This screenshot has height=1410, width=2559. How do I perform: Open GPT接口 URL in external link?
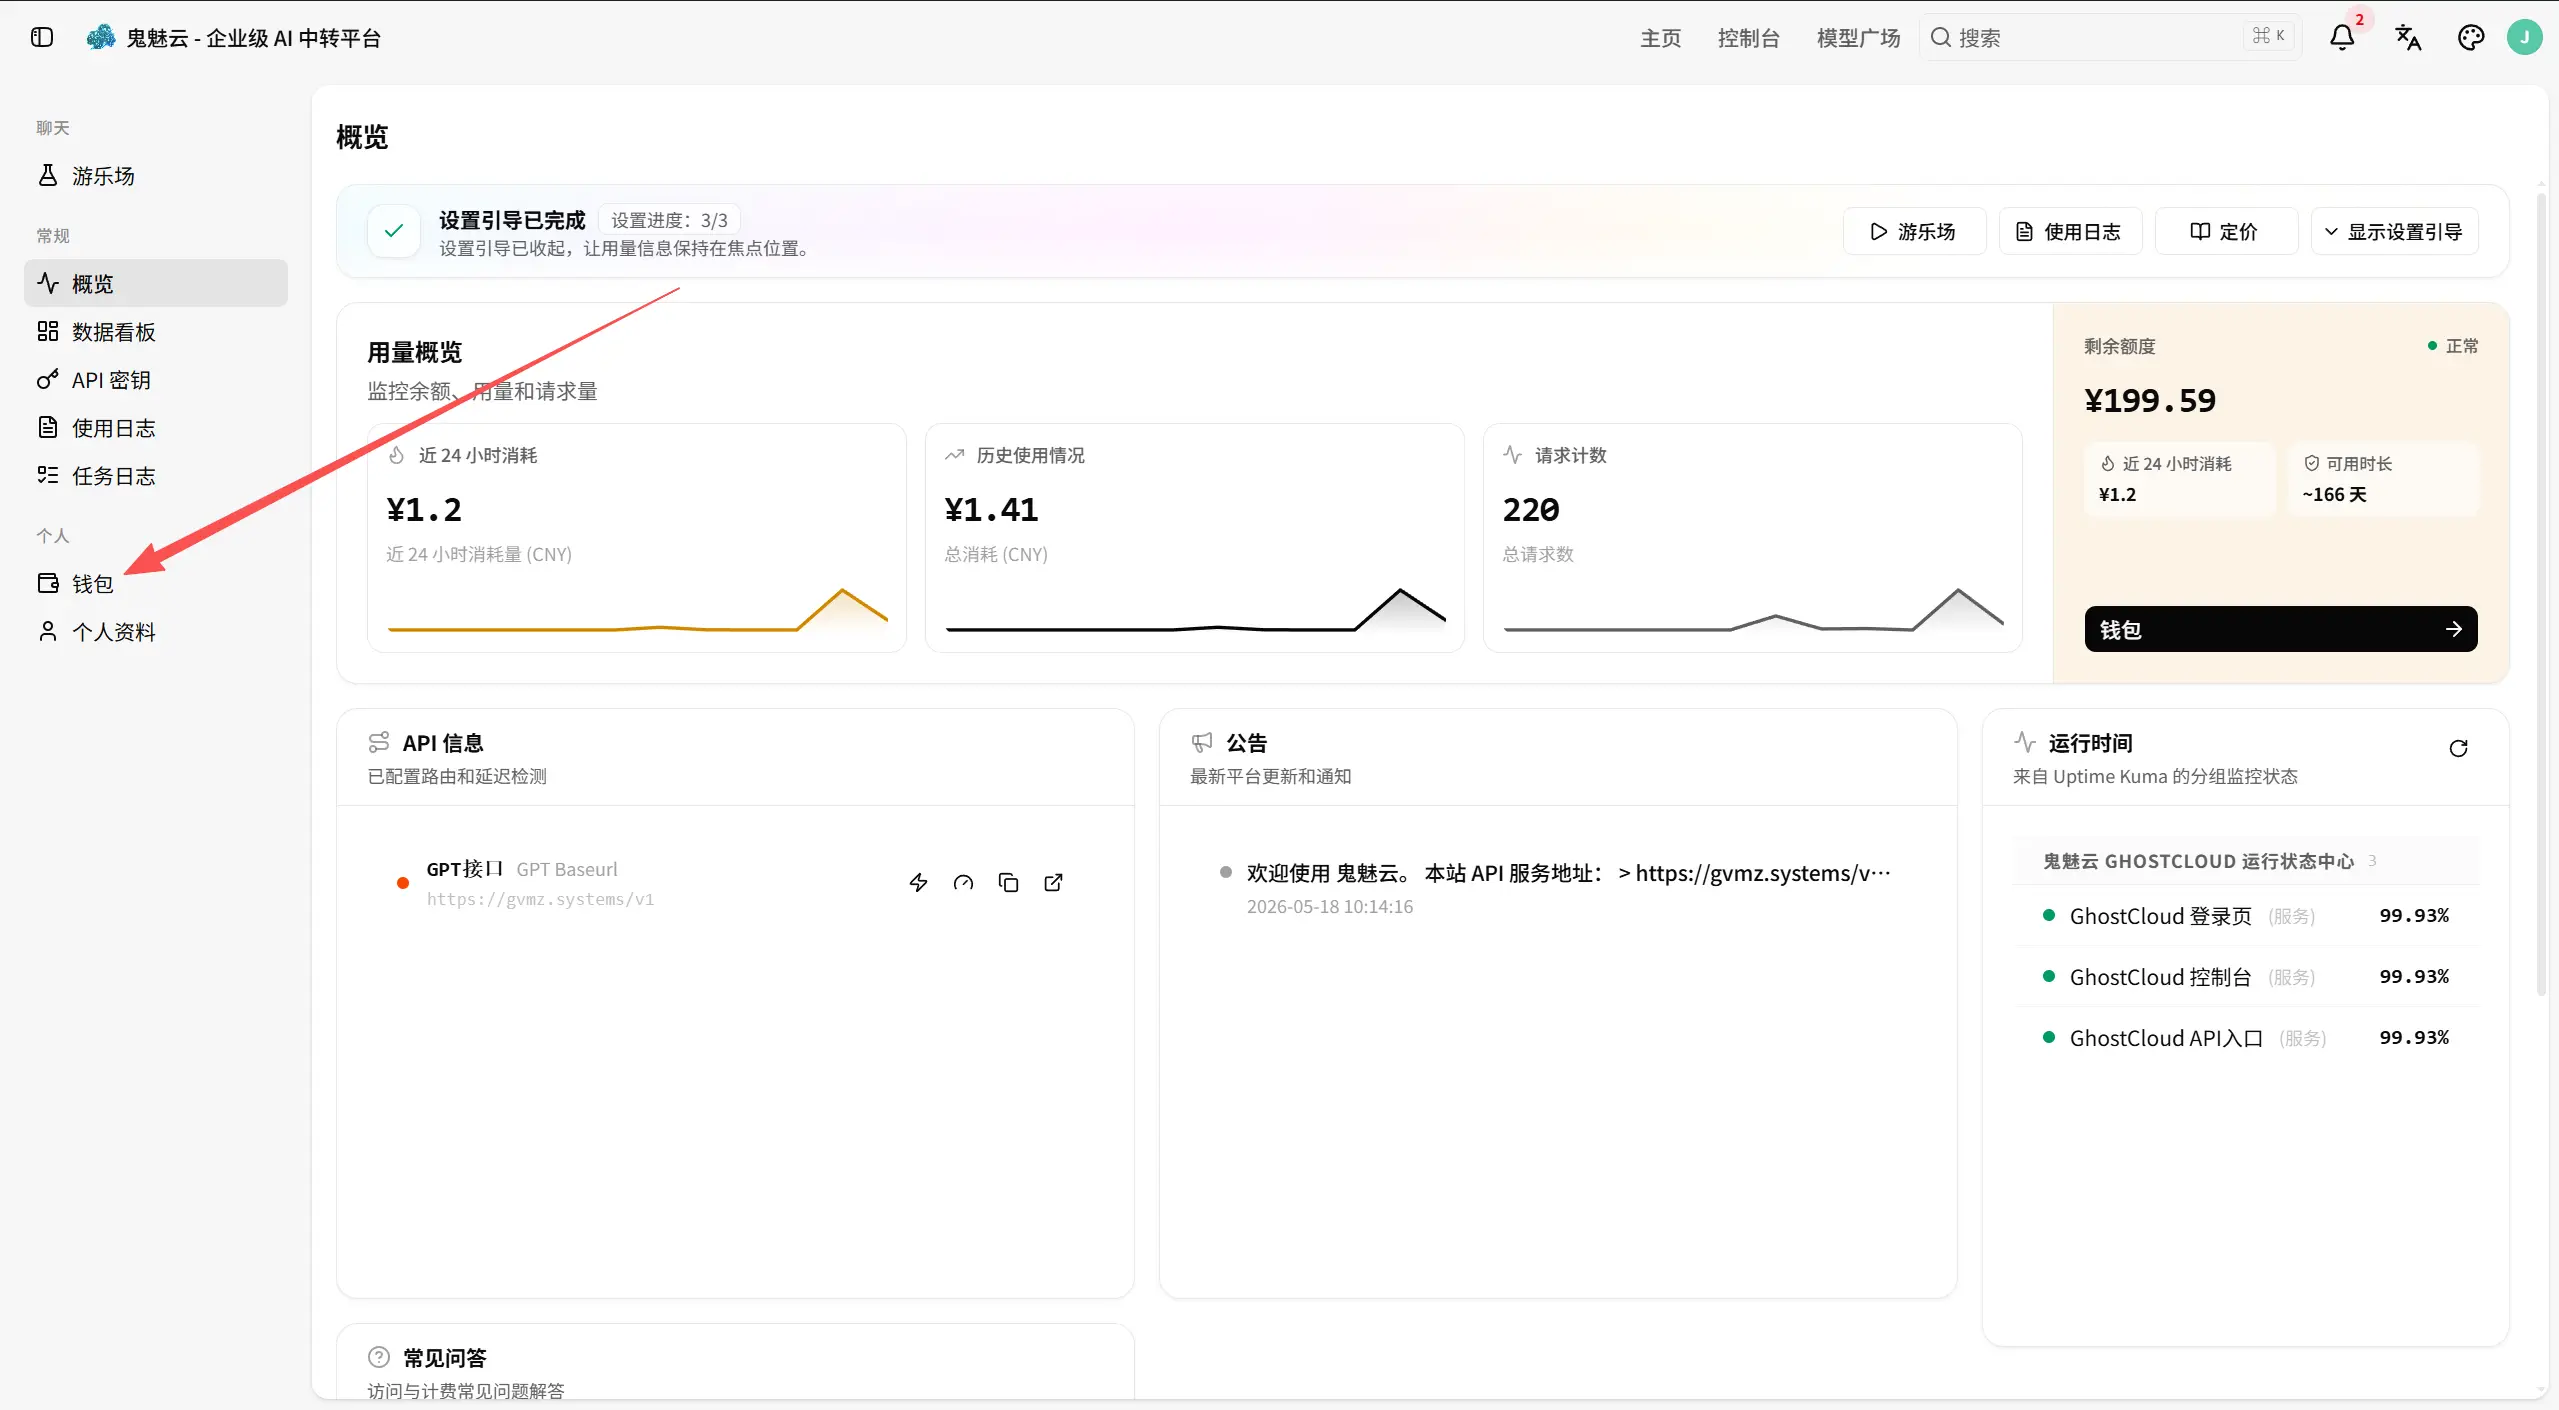pyautogui.click(x=1053, y=883)
